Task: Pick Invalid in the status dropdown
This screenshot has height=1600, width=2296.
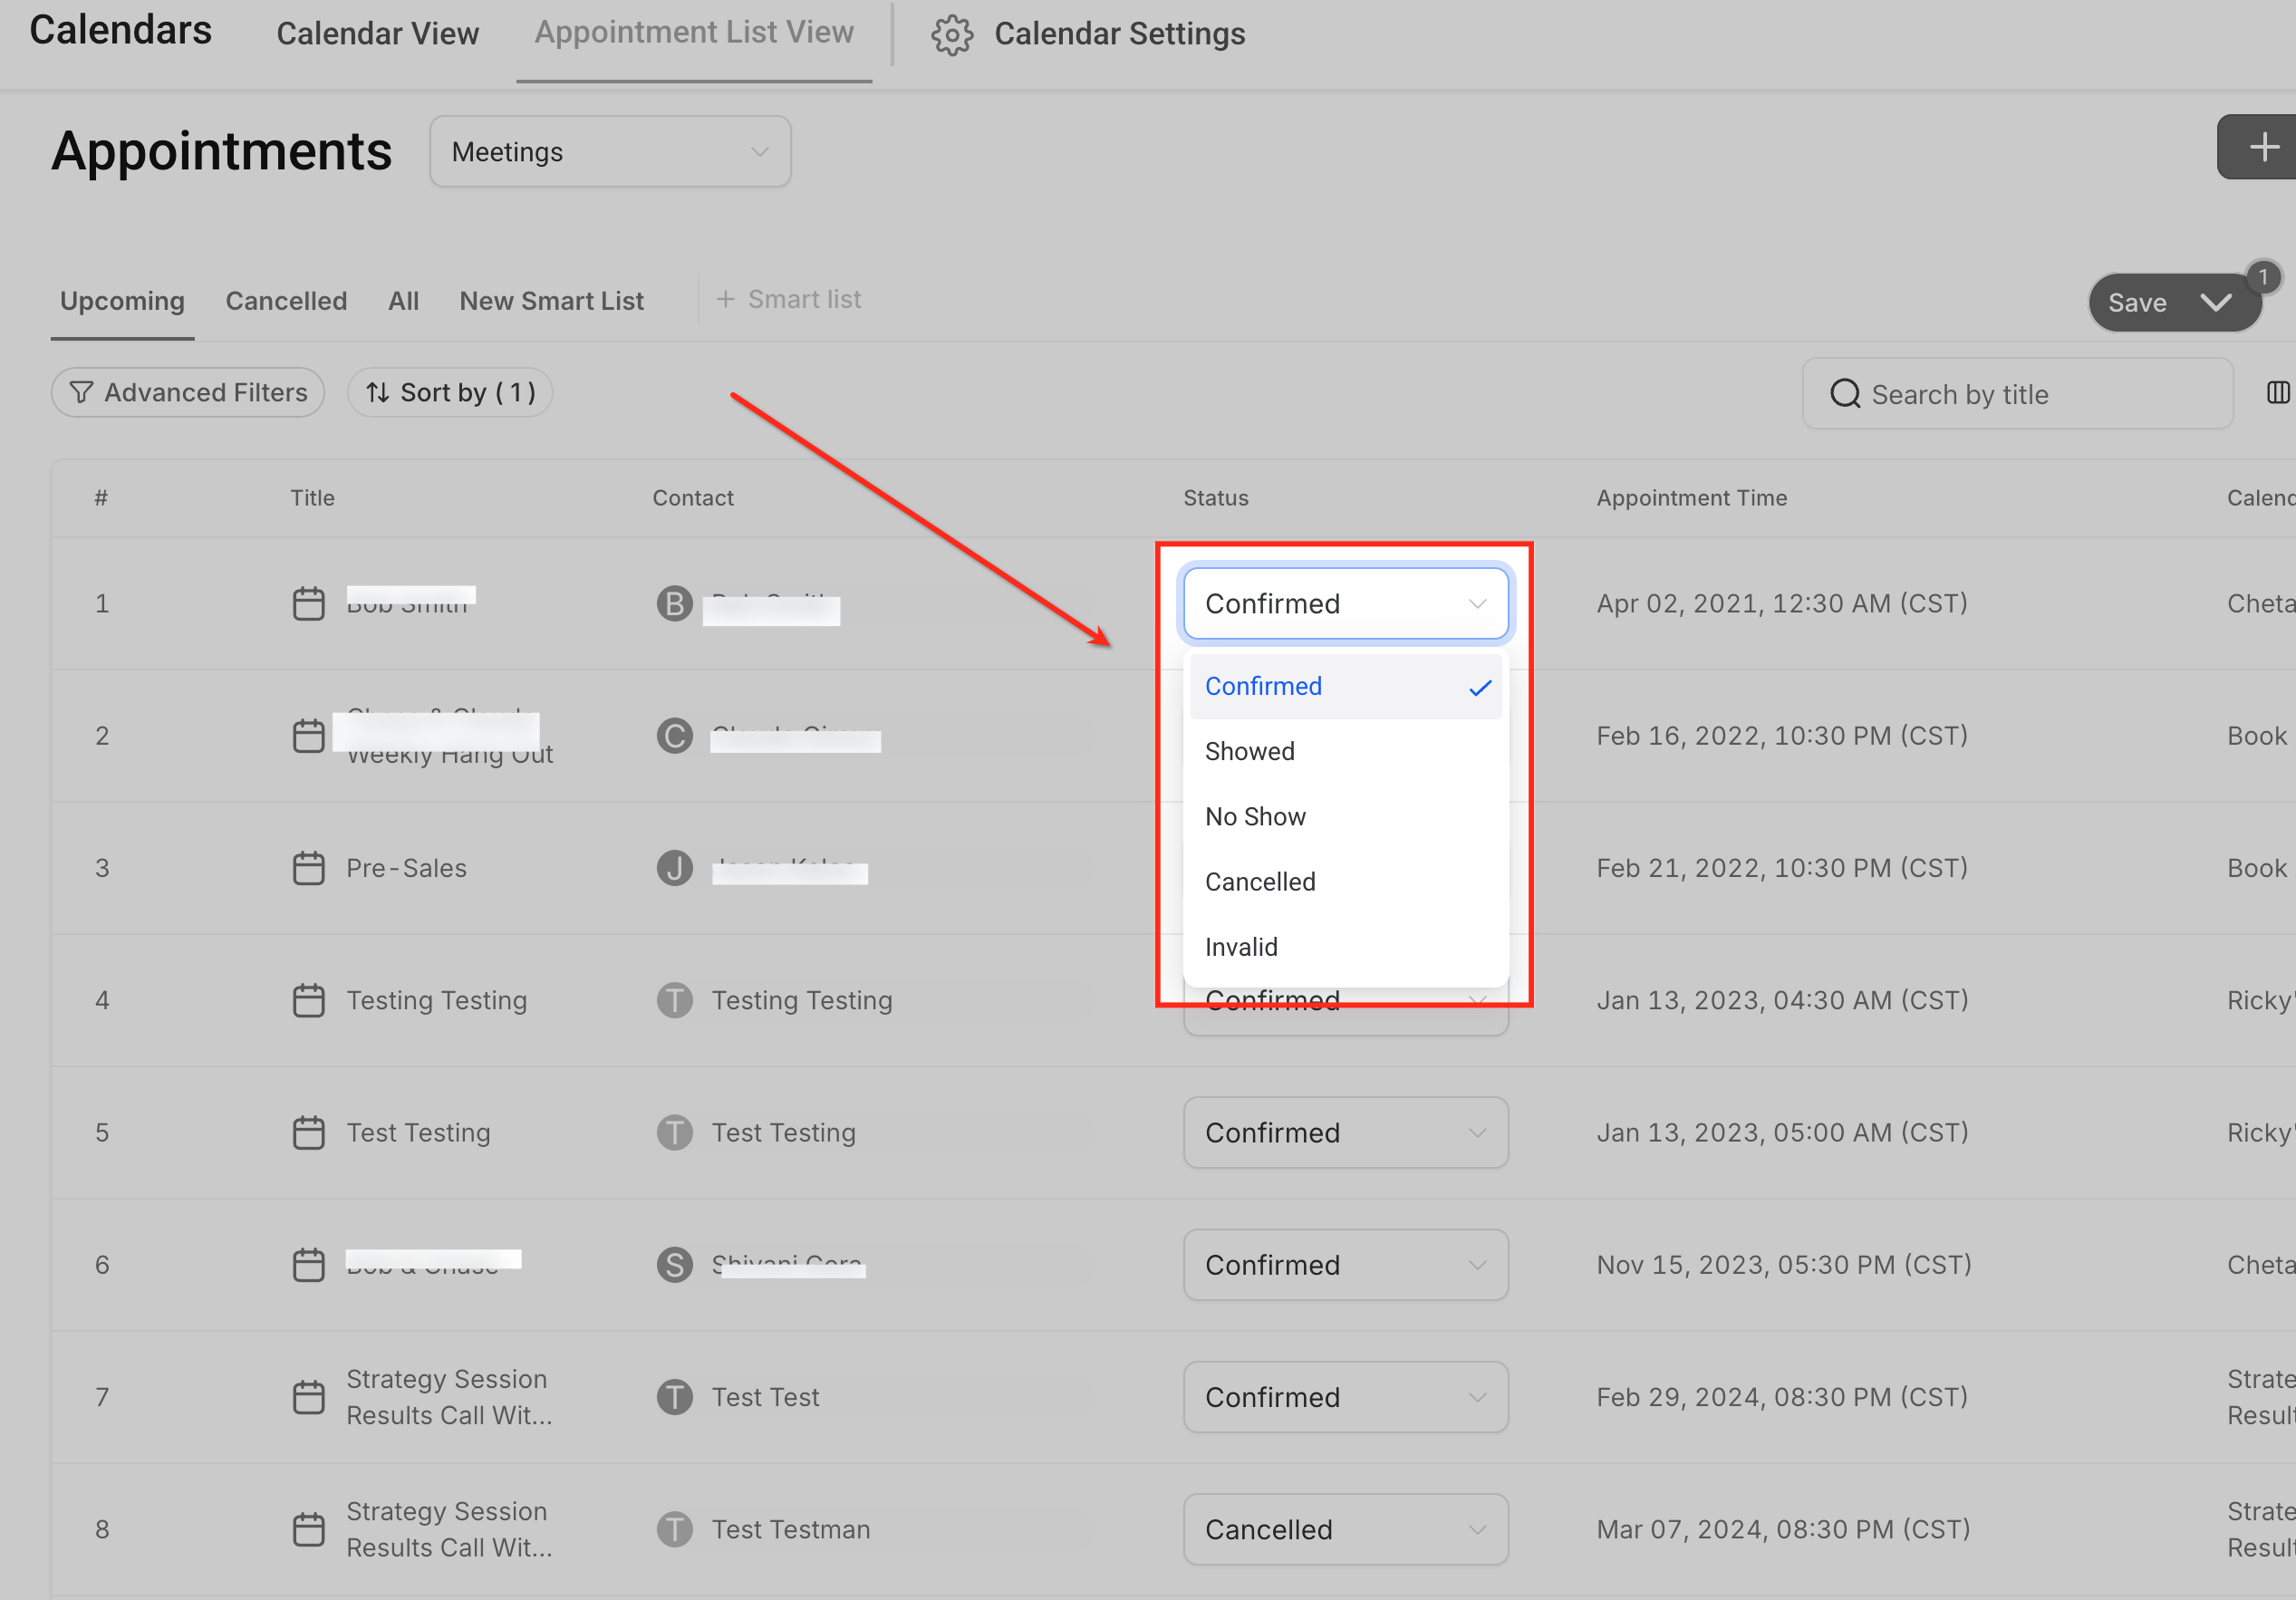Action: [x=1241, y=947]
